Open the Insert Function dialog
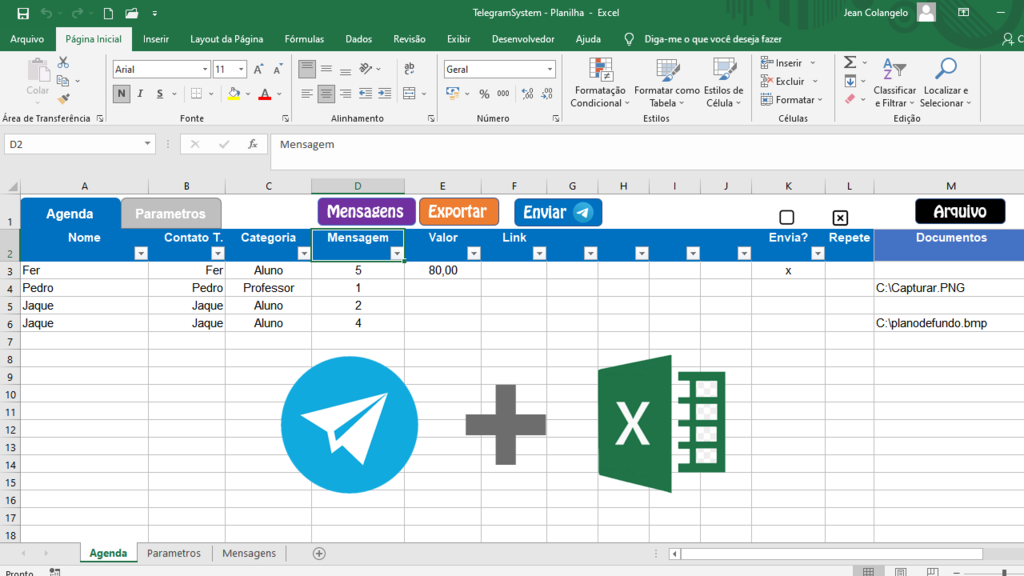 (x=253, y=144)
